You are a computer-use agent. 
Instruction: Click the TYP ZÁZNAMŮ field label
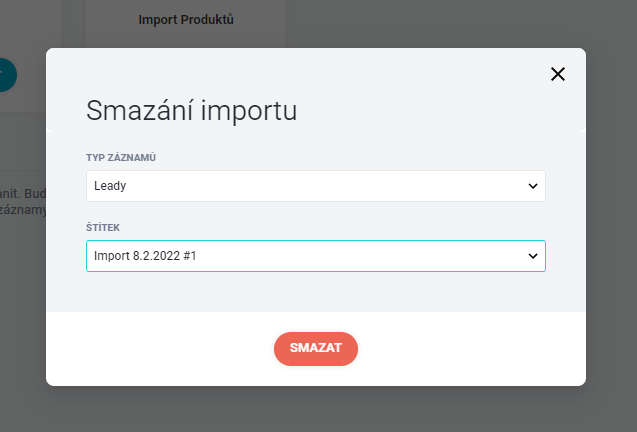click(121, 158)
